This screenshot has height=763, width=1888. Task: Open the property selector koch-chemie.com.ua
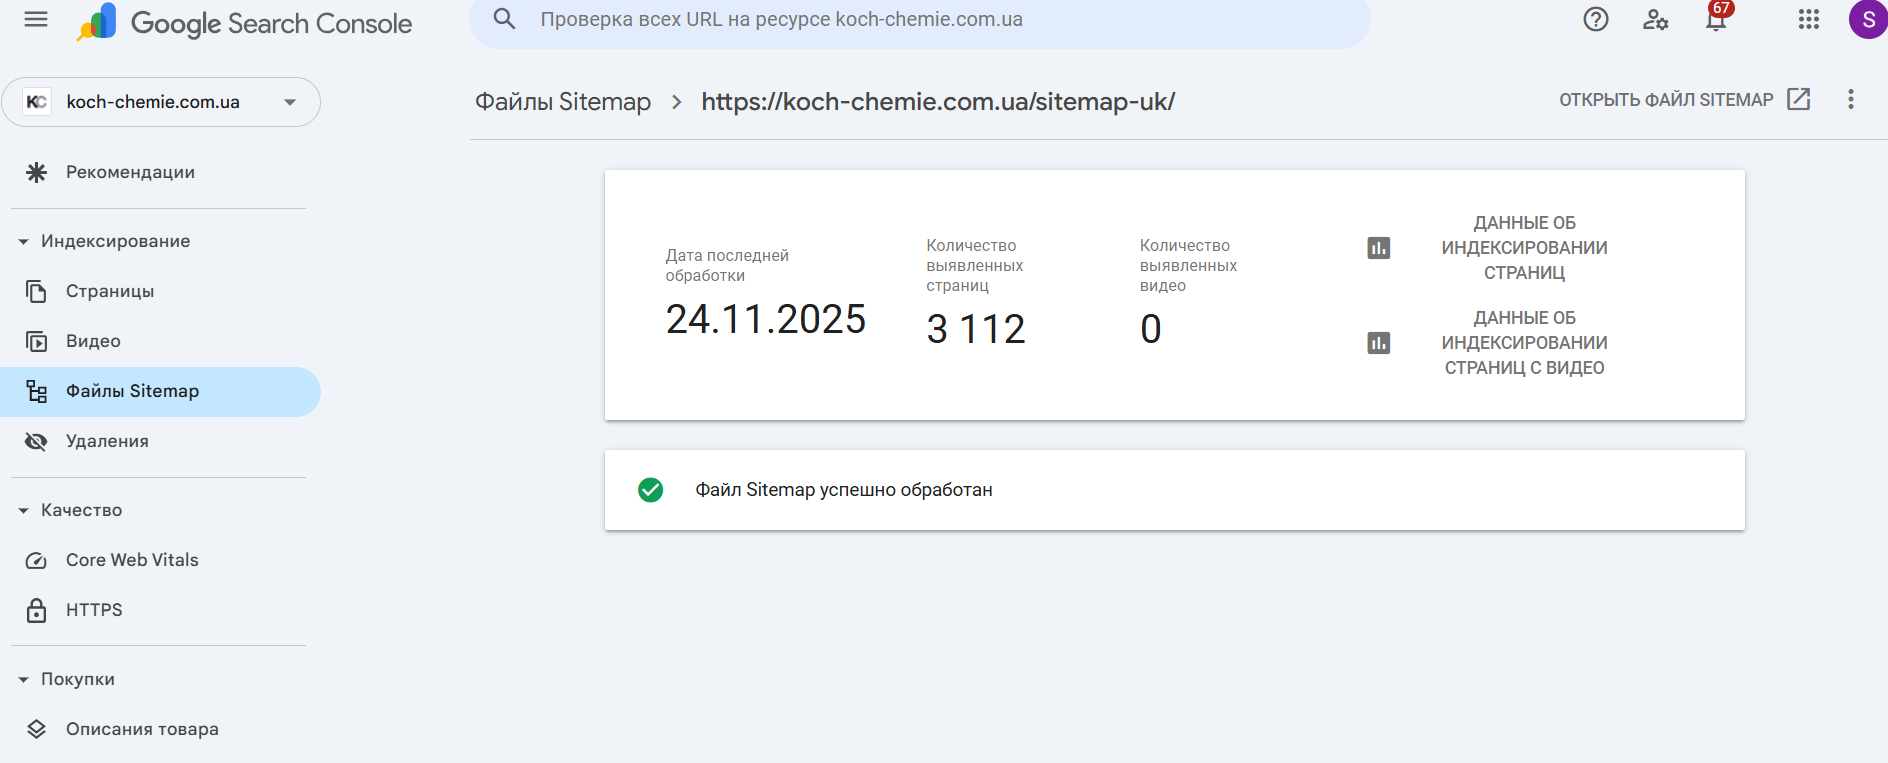[x=161, y=102]
